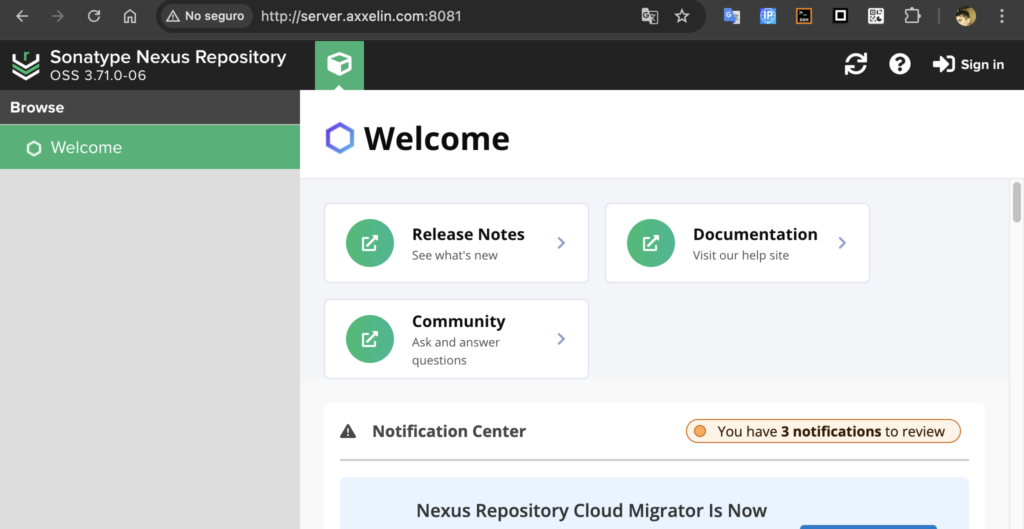Click the IP extension icon
Viewport: 1024px width, 529px height.
(x=768, y=16)
